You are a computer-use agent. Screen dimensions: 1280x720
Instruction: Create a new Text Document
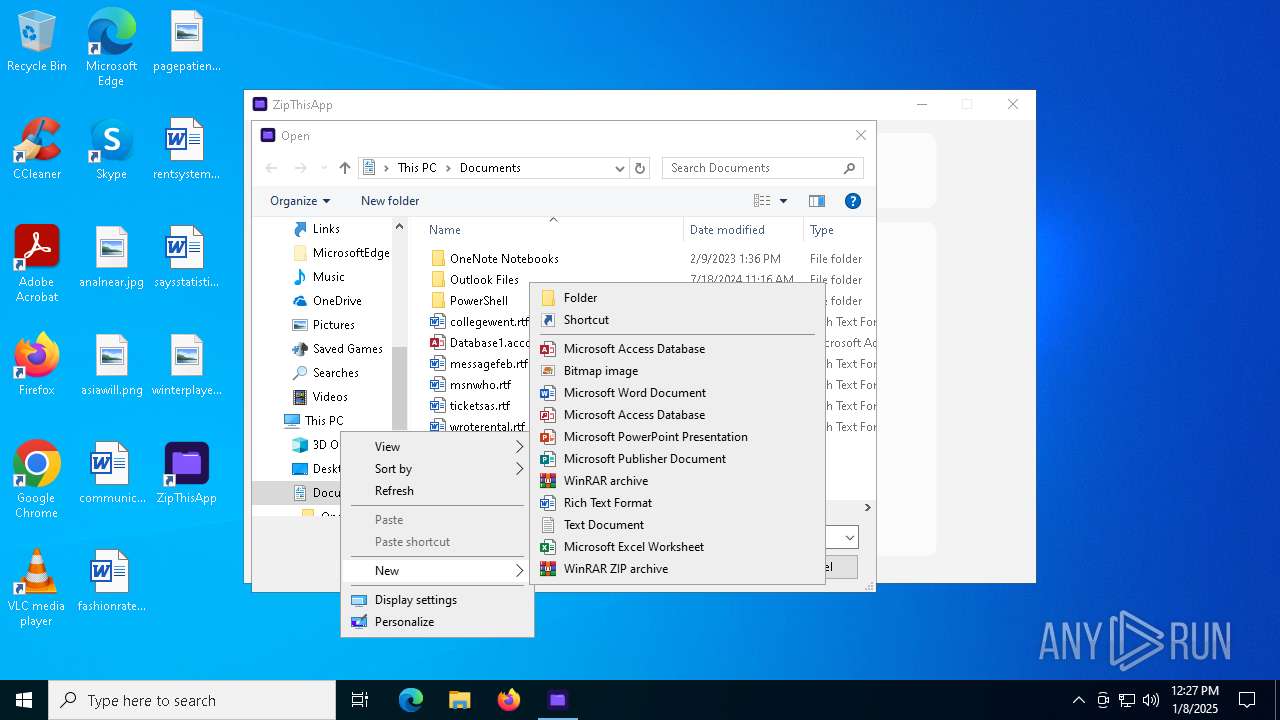click(x=676, y=525)
